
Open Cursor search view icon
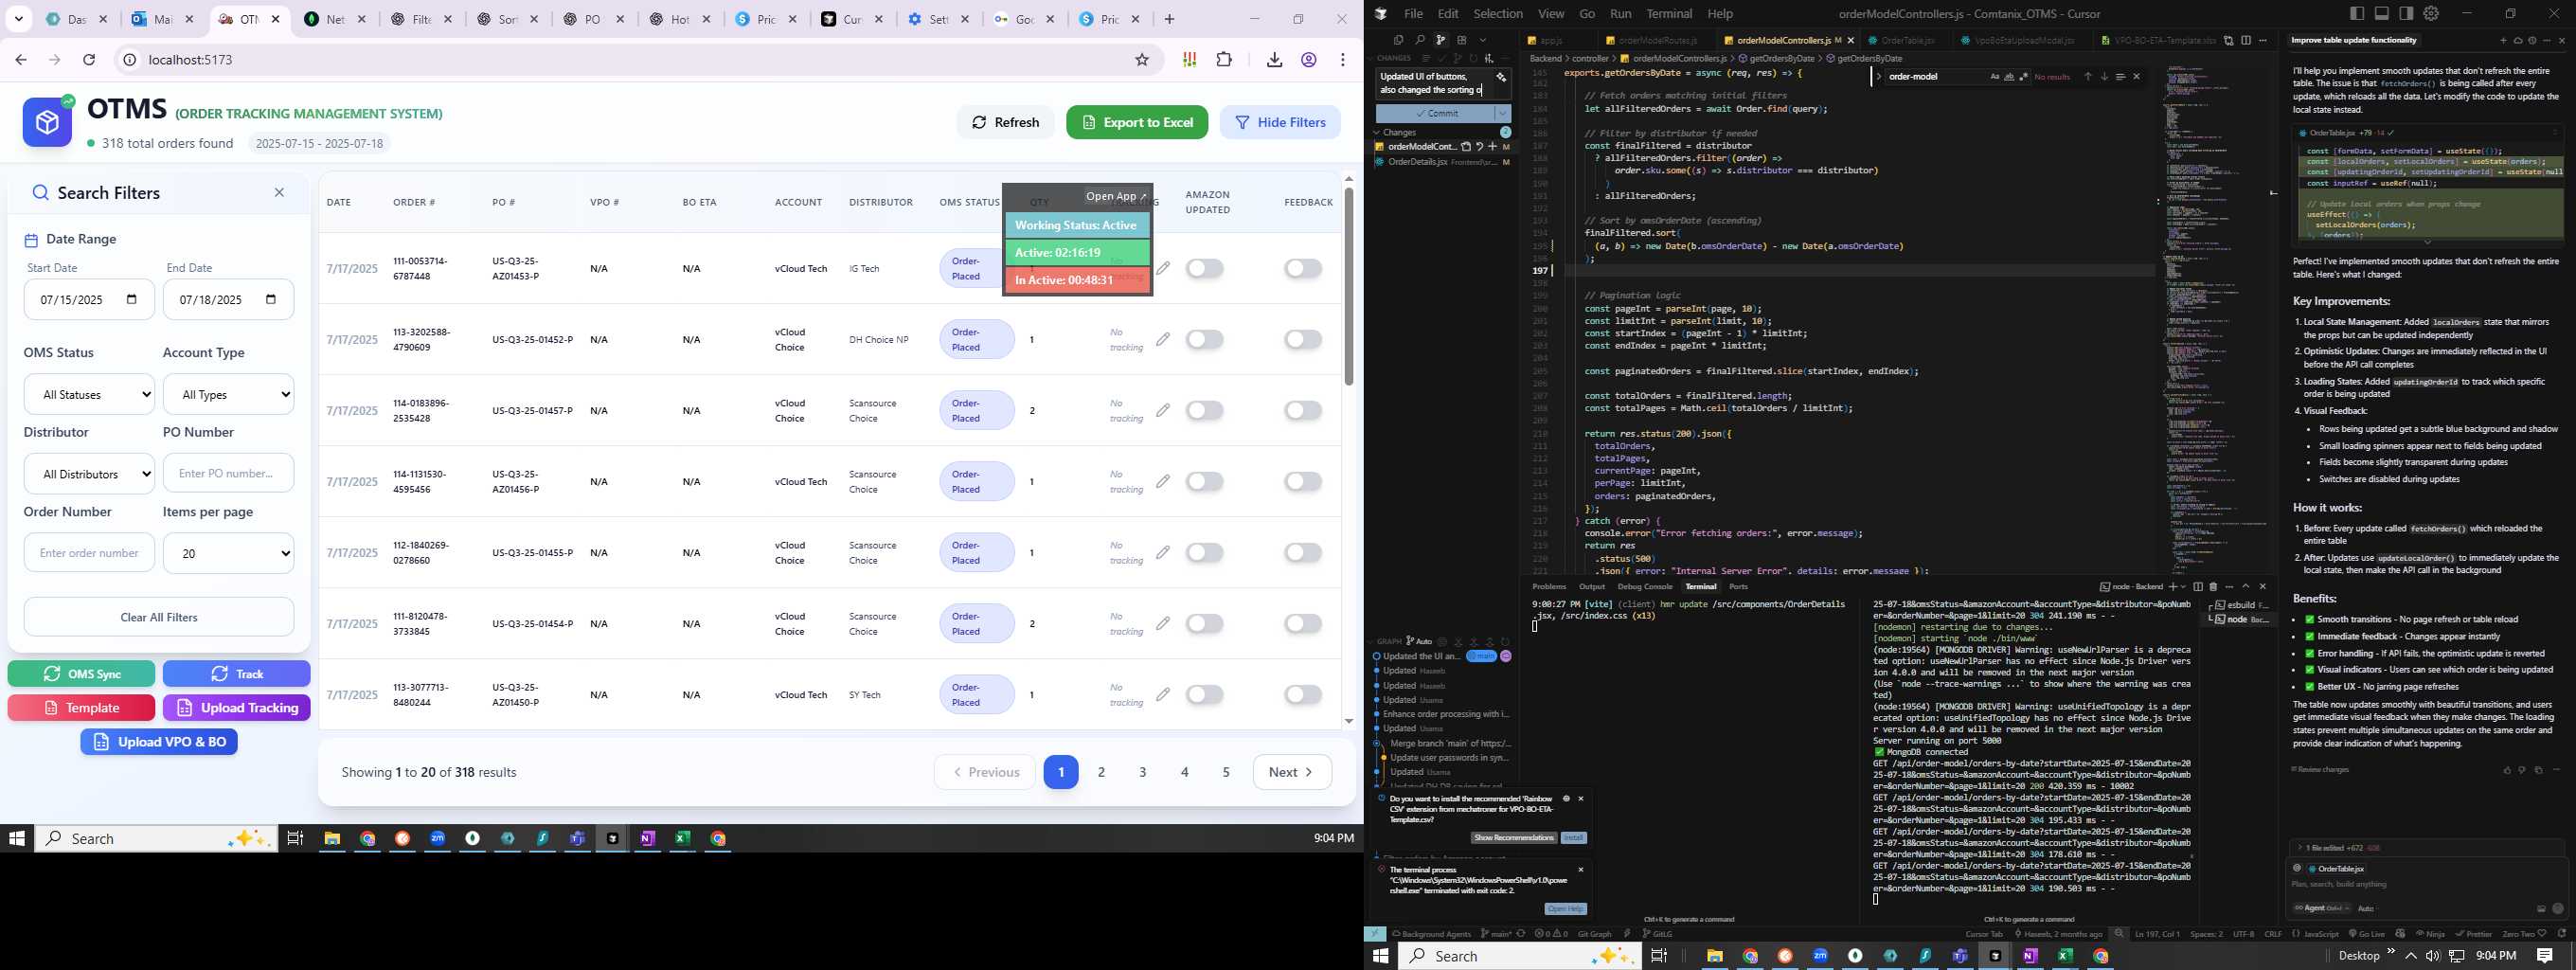pos(1420,40)
